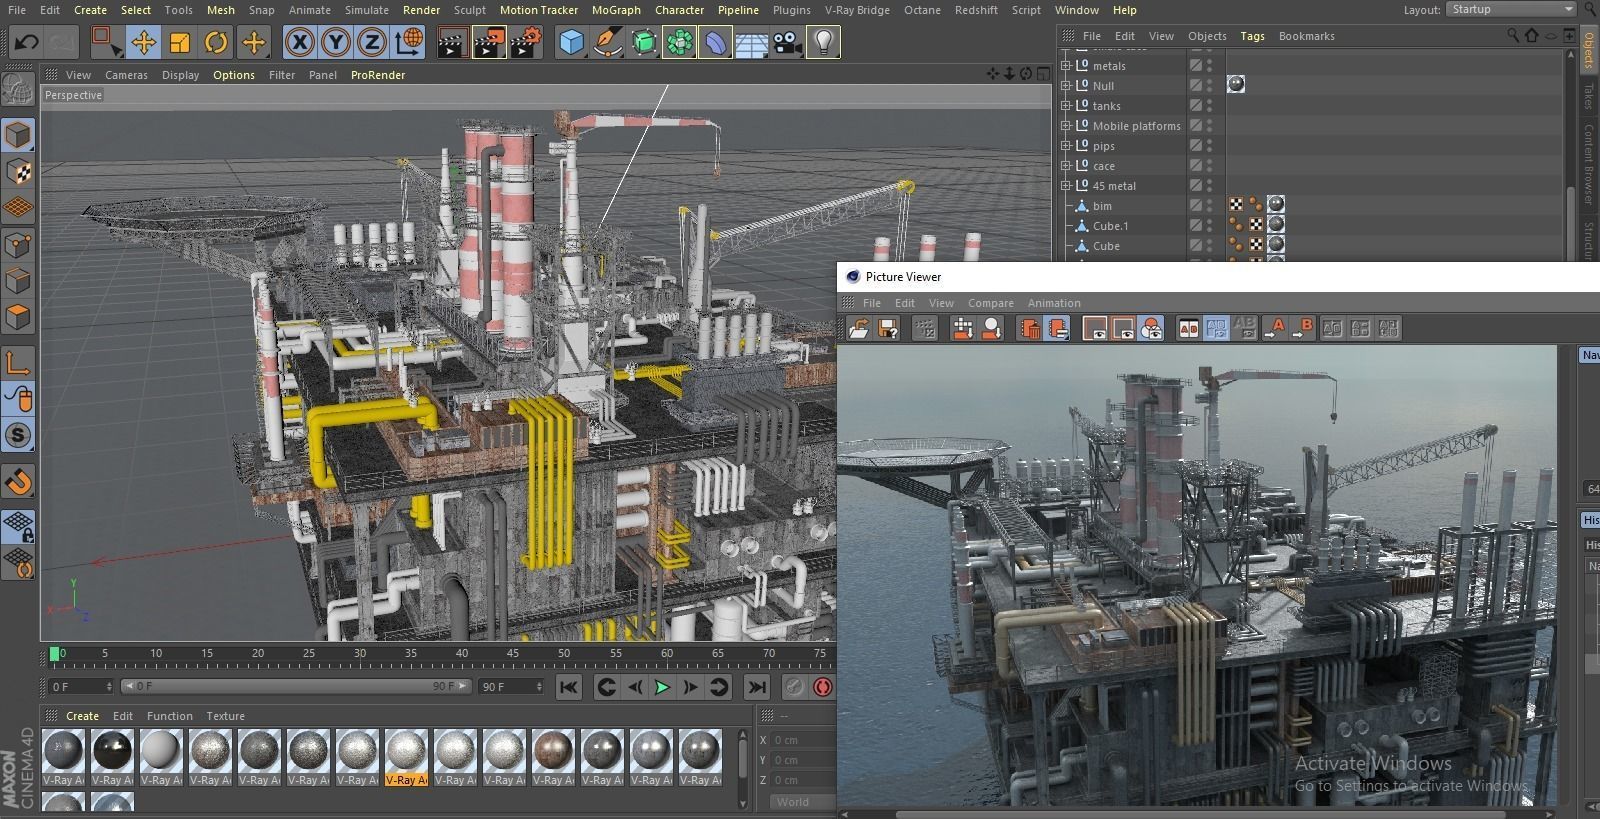The height and width of the screenshot is (819, 1600).
Task: Add a floor environment object
Action: (x=751, y=42)
